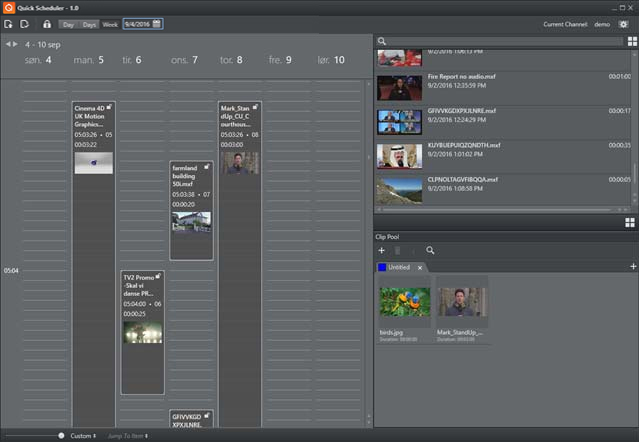Image resolution: width=639 pixels, height=442 pixels.
Task: Click the new schedule file icon
Action: point(8,24)
